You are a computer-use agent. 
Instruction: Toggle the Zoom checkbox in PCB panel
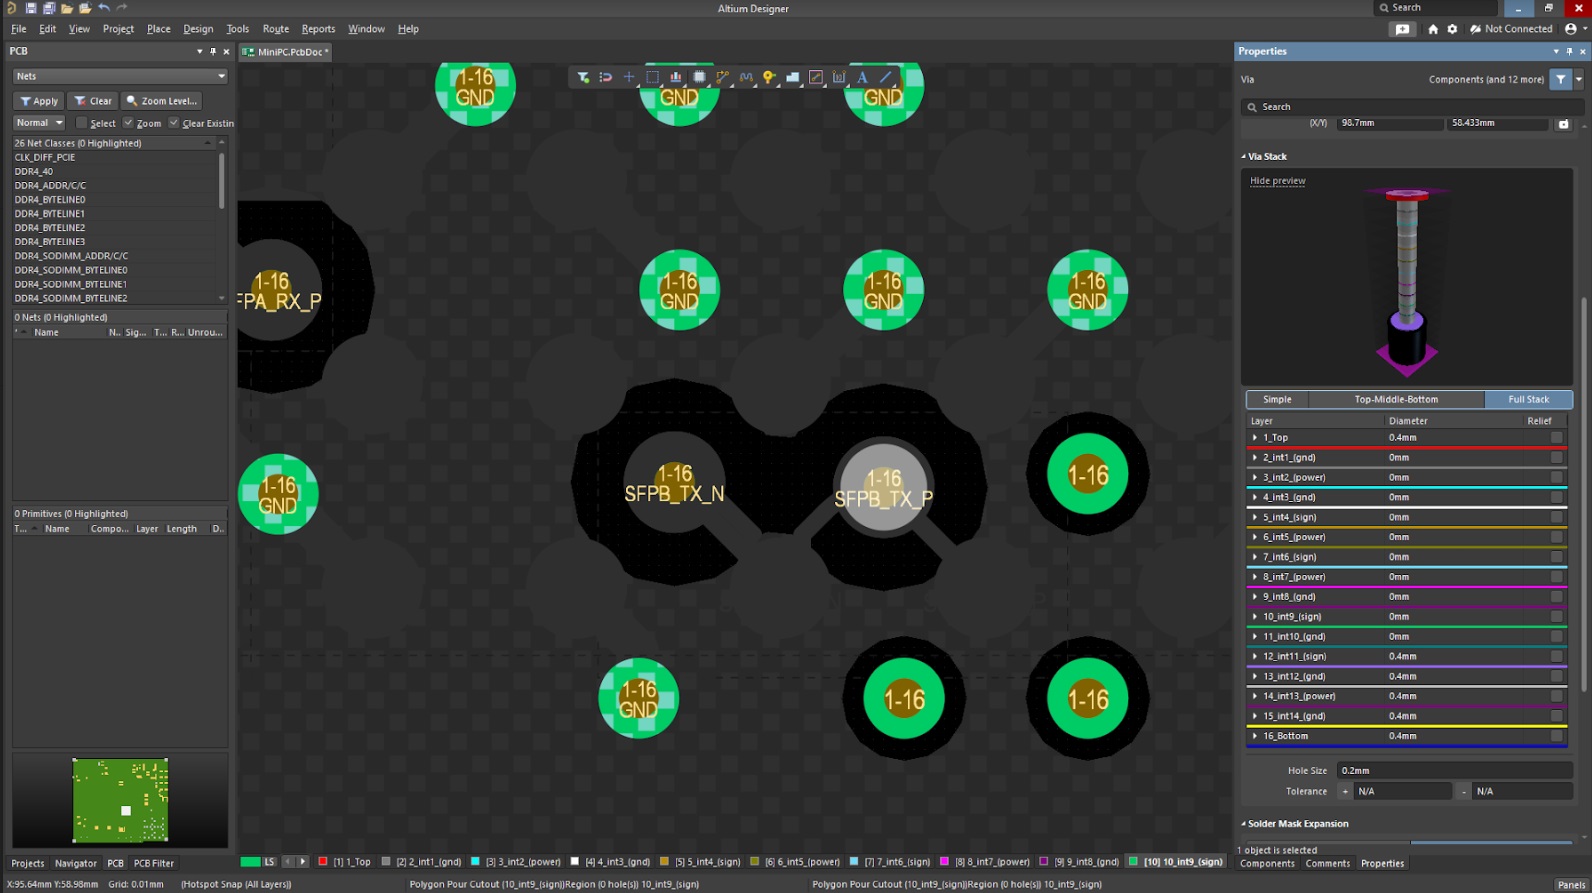tap(128, 123)
